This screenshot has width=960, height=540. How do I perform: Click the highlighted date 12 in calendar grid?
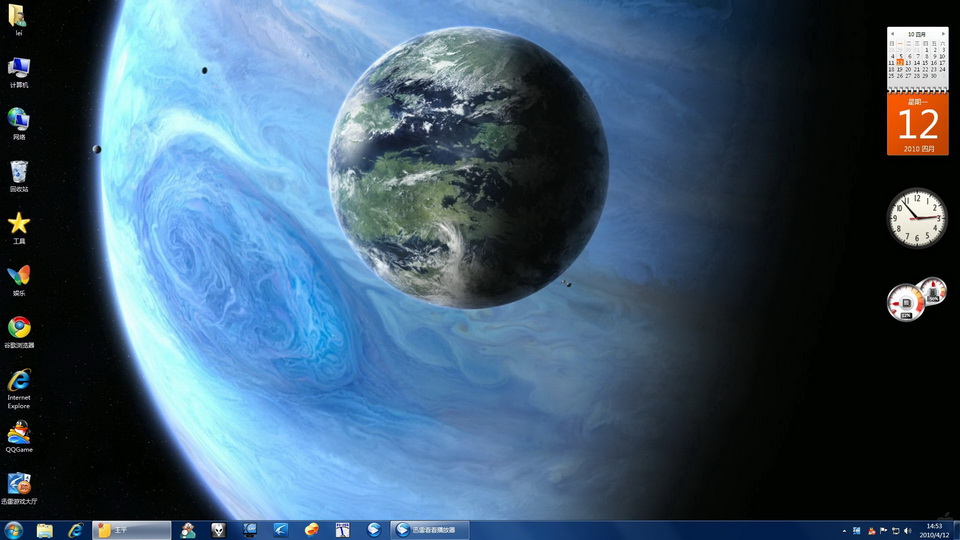[900, 62]
